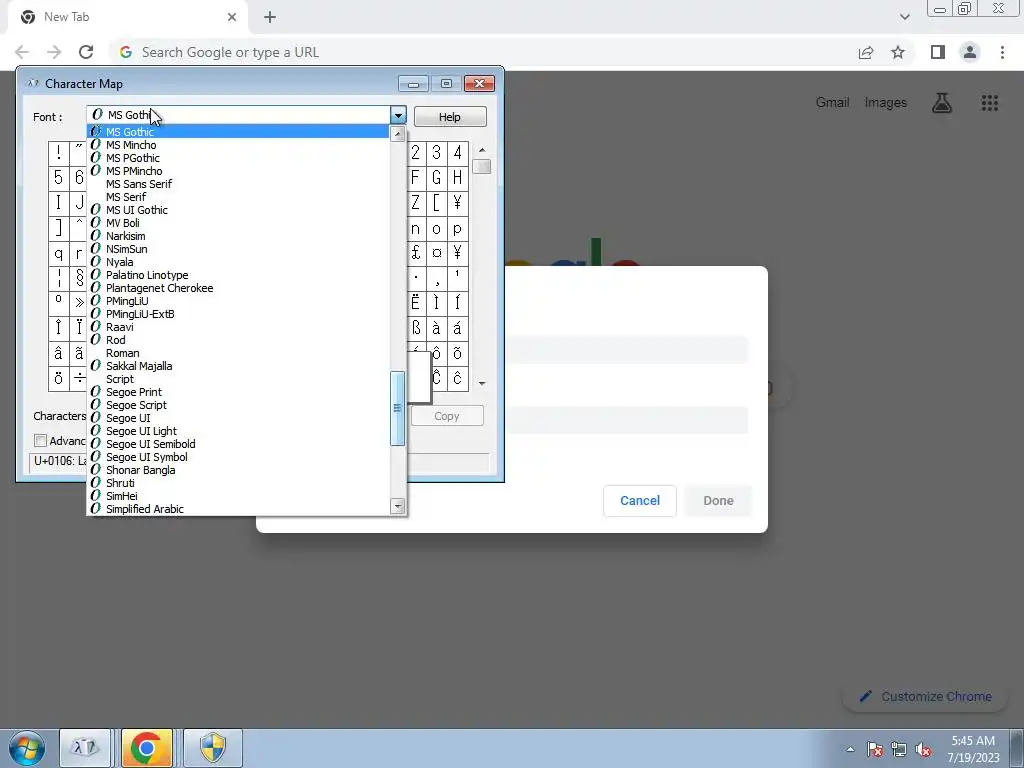This screenshot has height=768, width=1024.
Task: Toggle Advanced view checkbox
Action: click(x=40, y=441)
